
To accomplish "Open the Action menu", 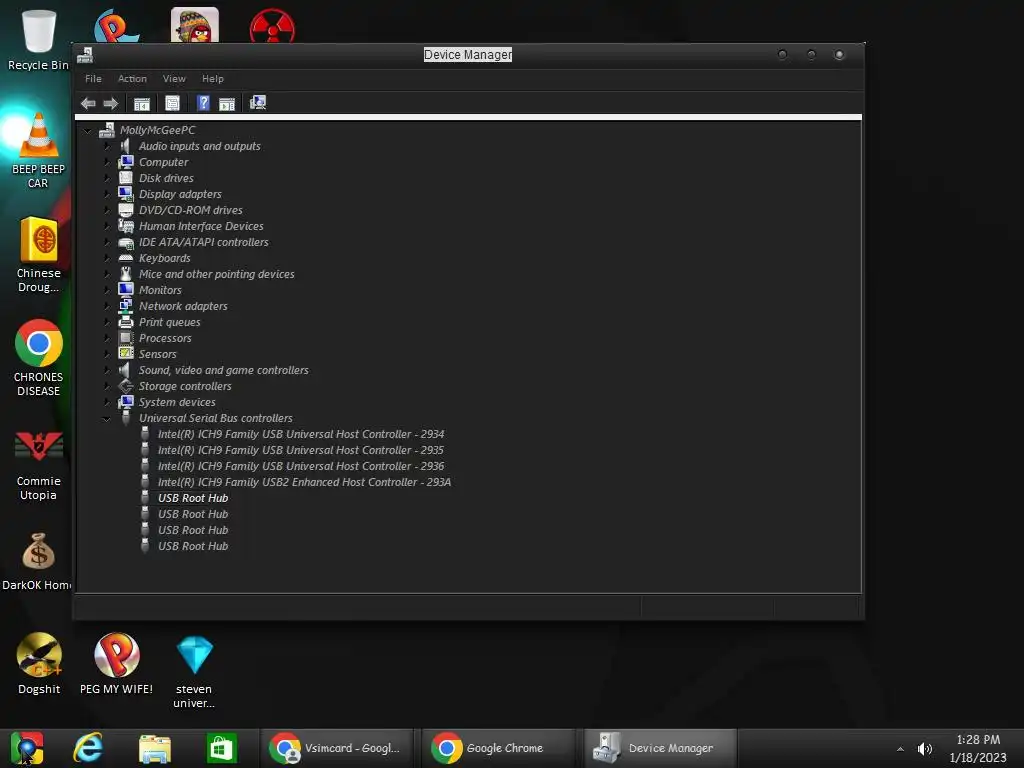I will [132, 78].
